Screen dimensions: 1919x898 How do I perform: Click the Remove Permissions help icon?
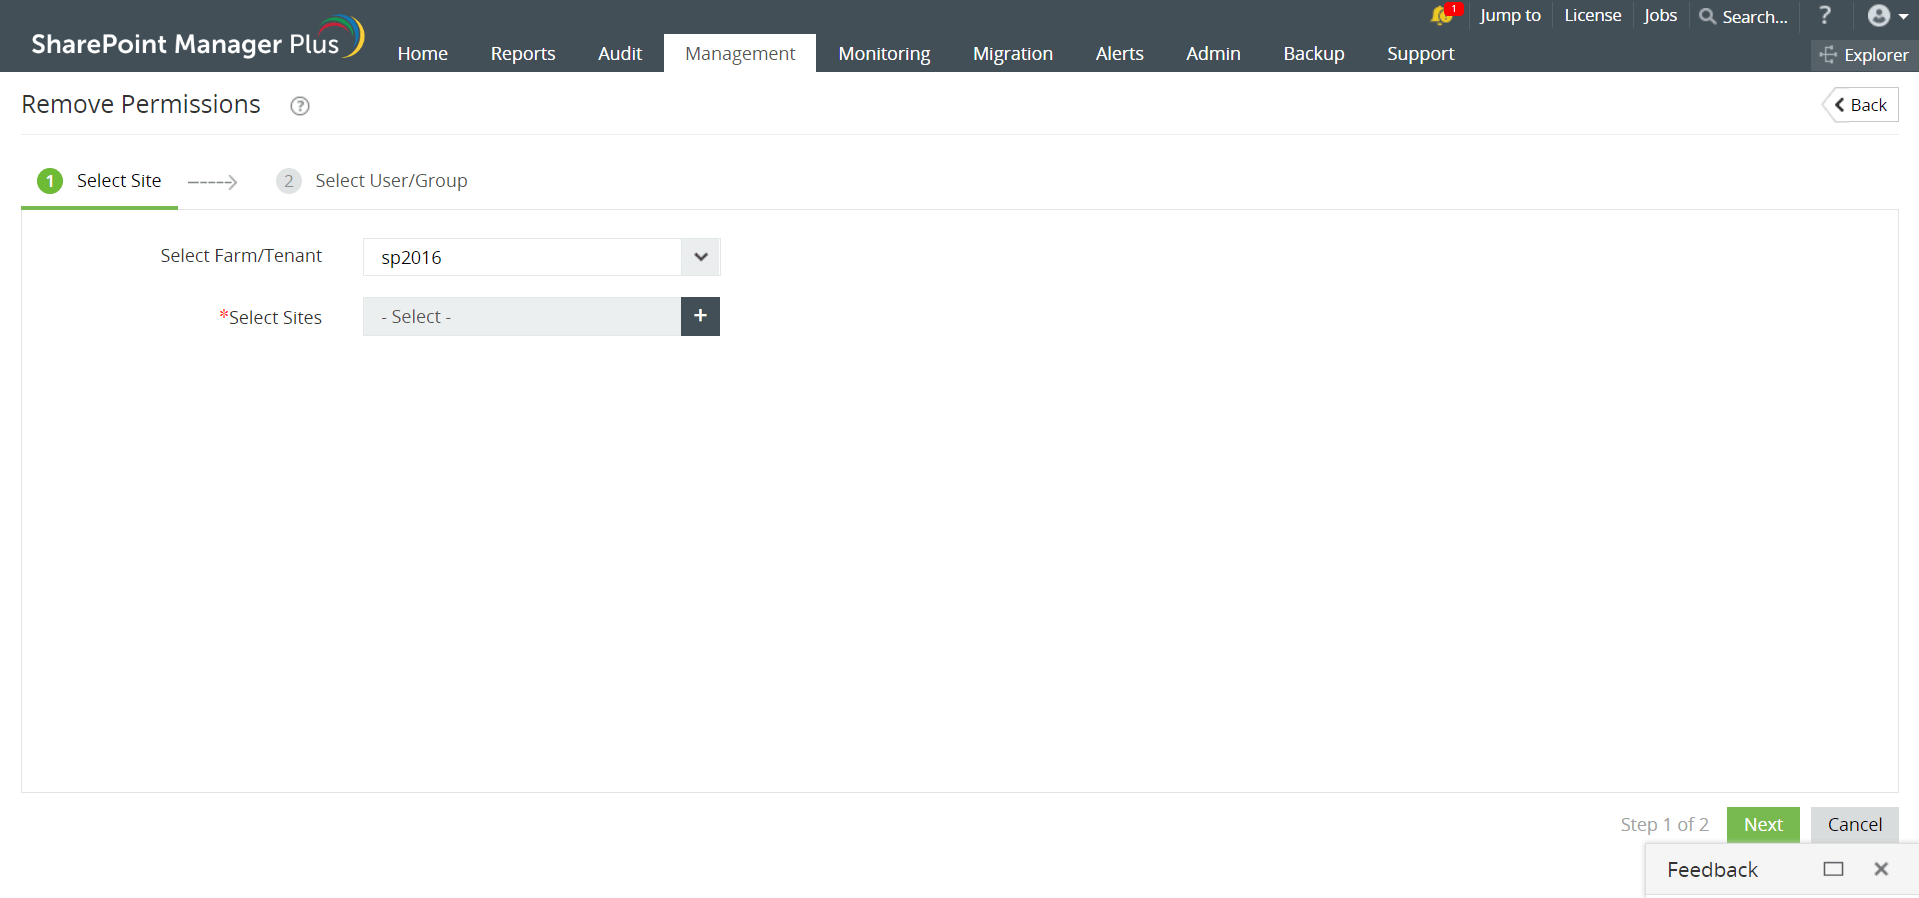[300, 106]
